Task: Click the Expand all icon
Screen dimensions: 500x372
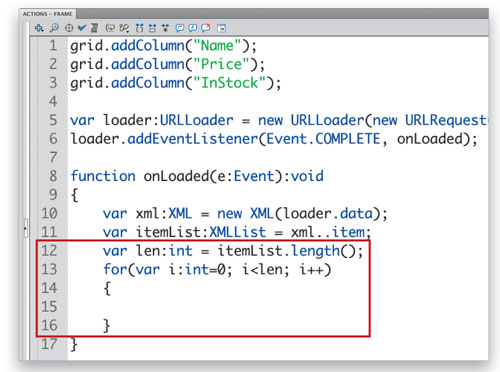Action: coord(165,28)
